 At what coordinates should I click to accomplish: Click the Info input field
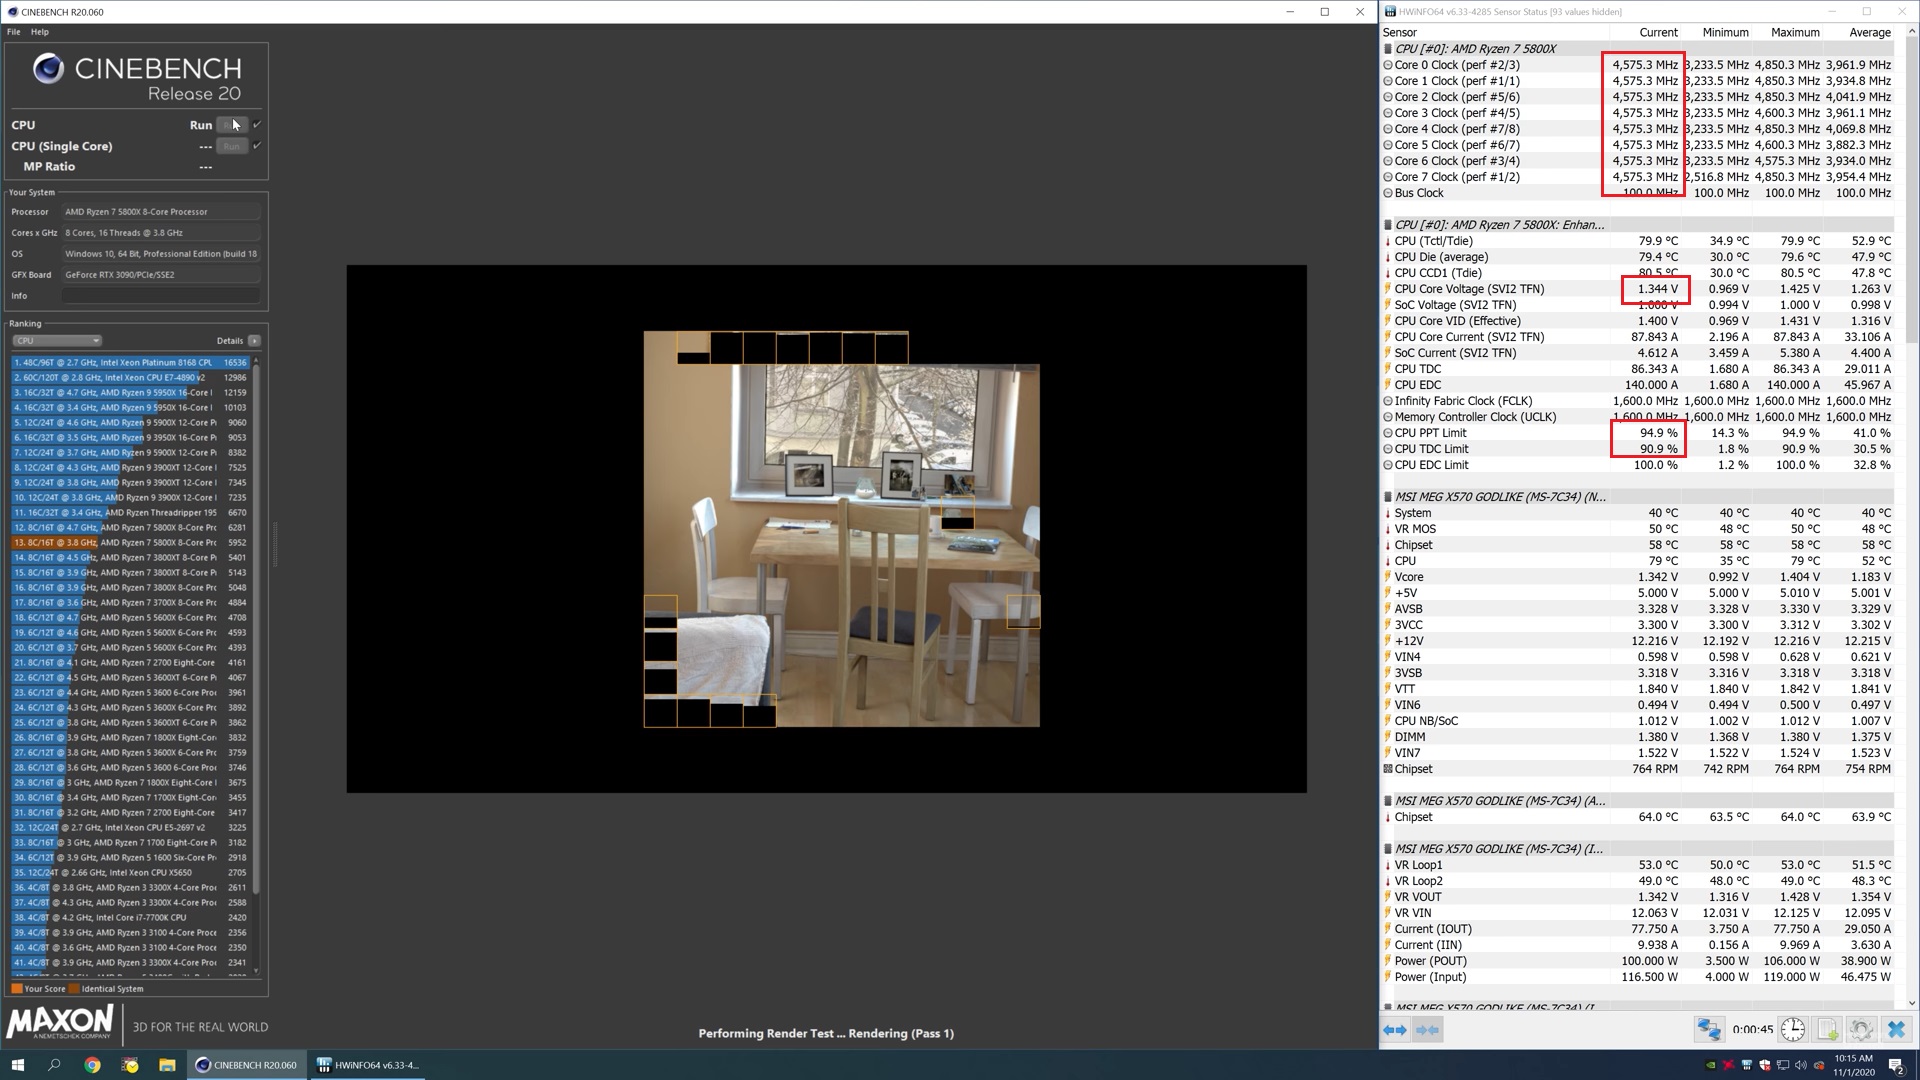pos(161,296)
